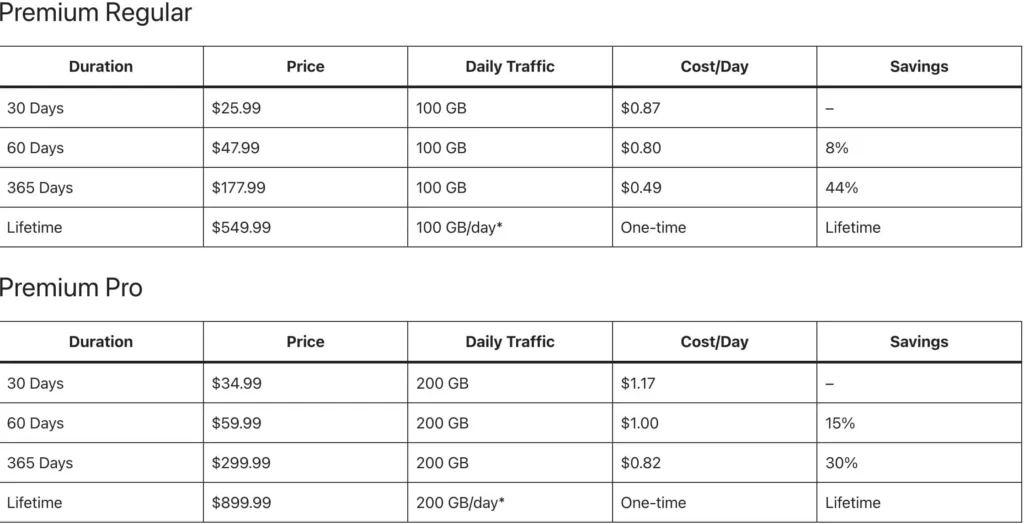Click the Premium Pro heading

[x=72, y=289]
